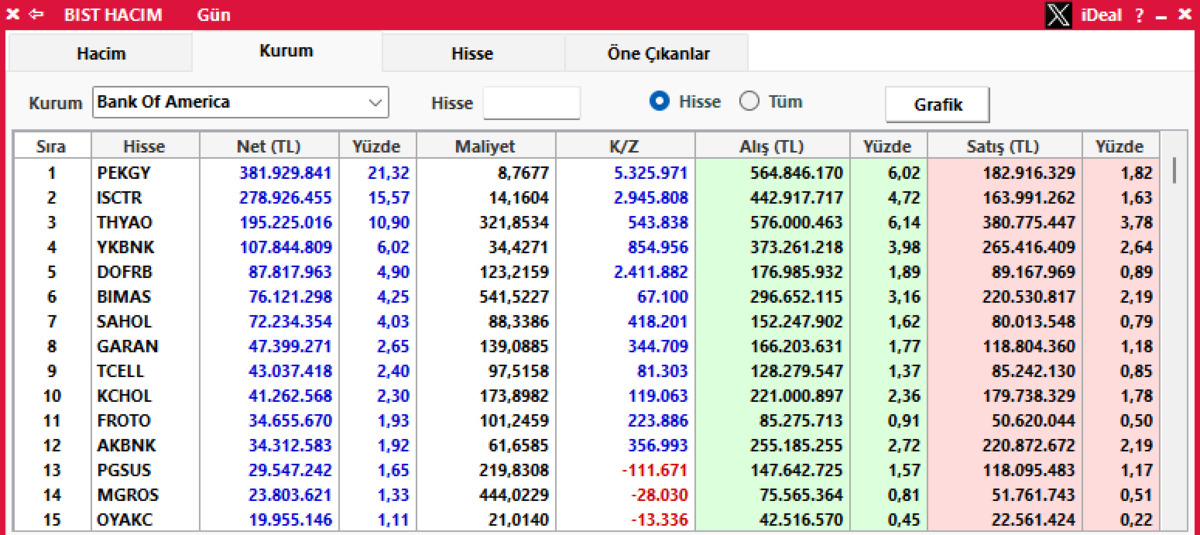Select the AKBNK row ticker
Image resolution: width=1200 pixels, height=535 pixels.
coord(126,446)
